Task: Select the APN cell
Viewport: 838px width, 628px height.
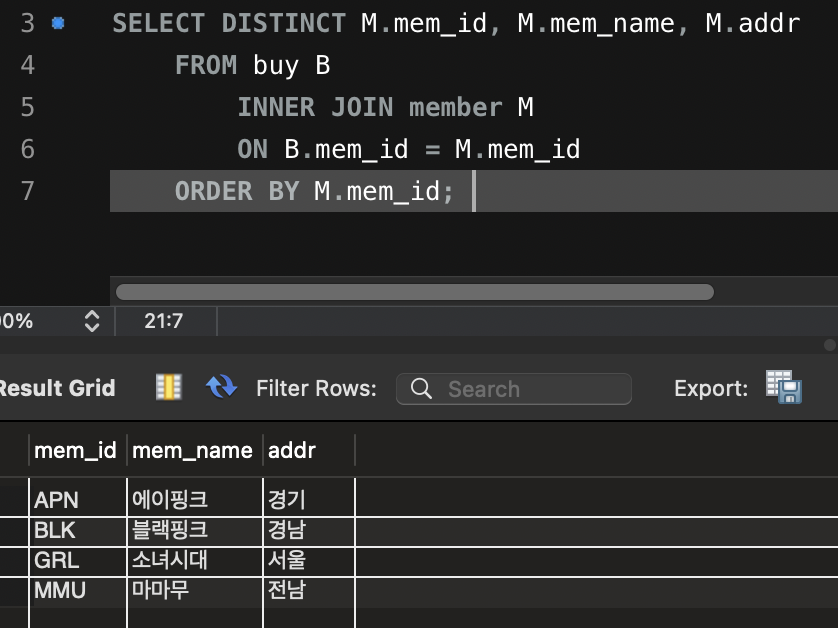Action: [x=77, y=500]
